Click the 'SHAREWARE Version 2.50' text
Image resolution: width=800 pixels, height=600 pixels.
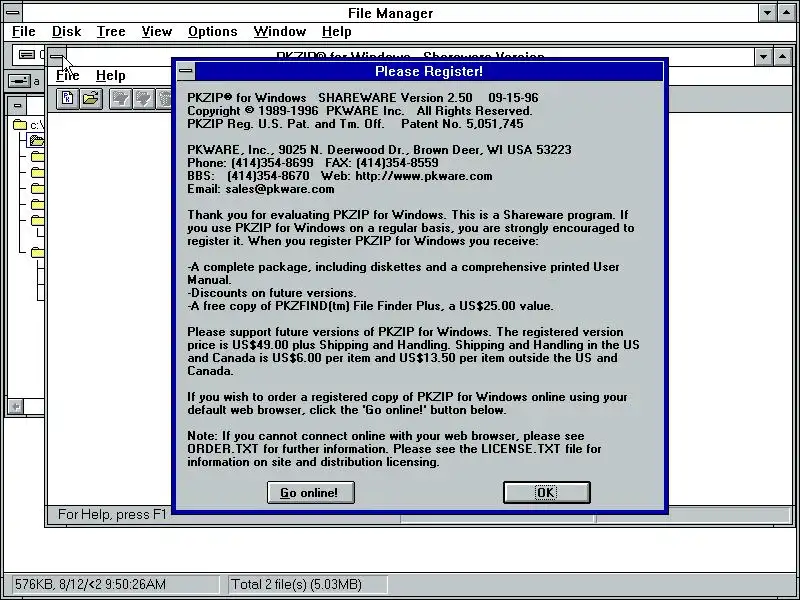pos(395,98)
